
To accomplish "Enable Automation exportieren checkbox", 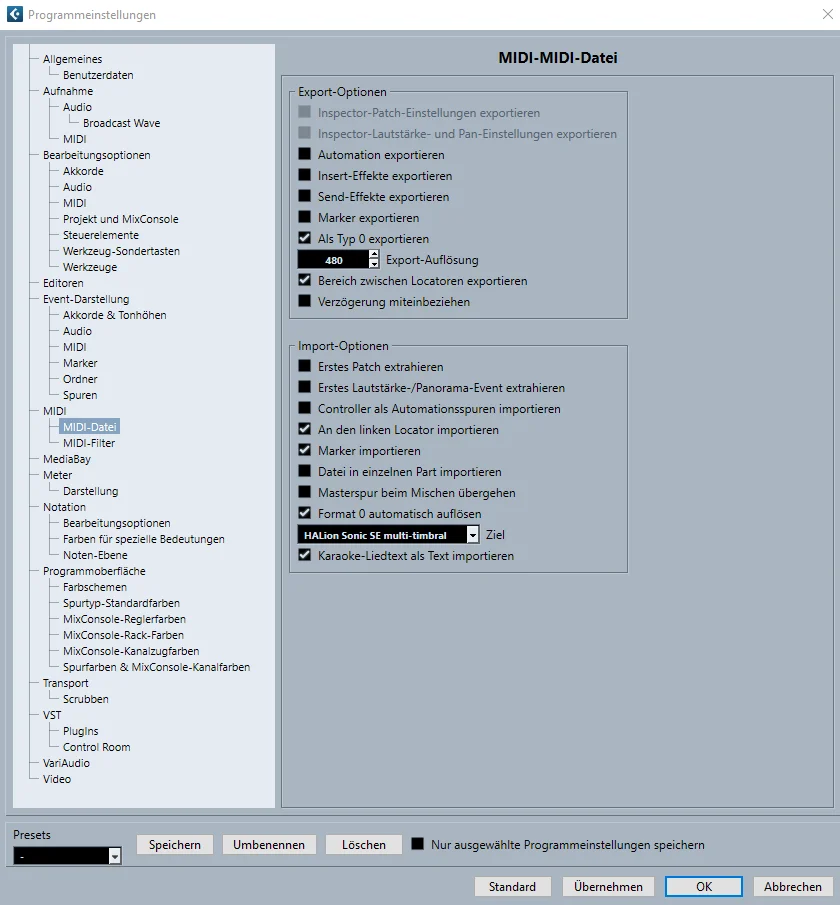I will 304,154.
